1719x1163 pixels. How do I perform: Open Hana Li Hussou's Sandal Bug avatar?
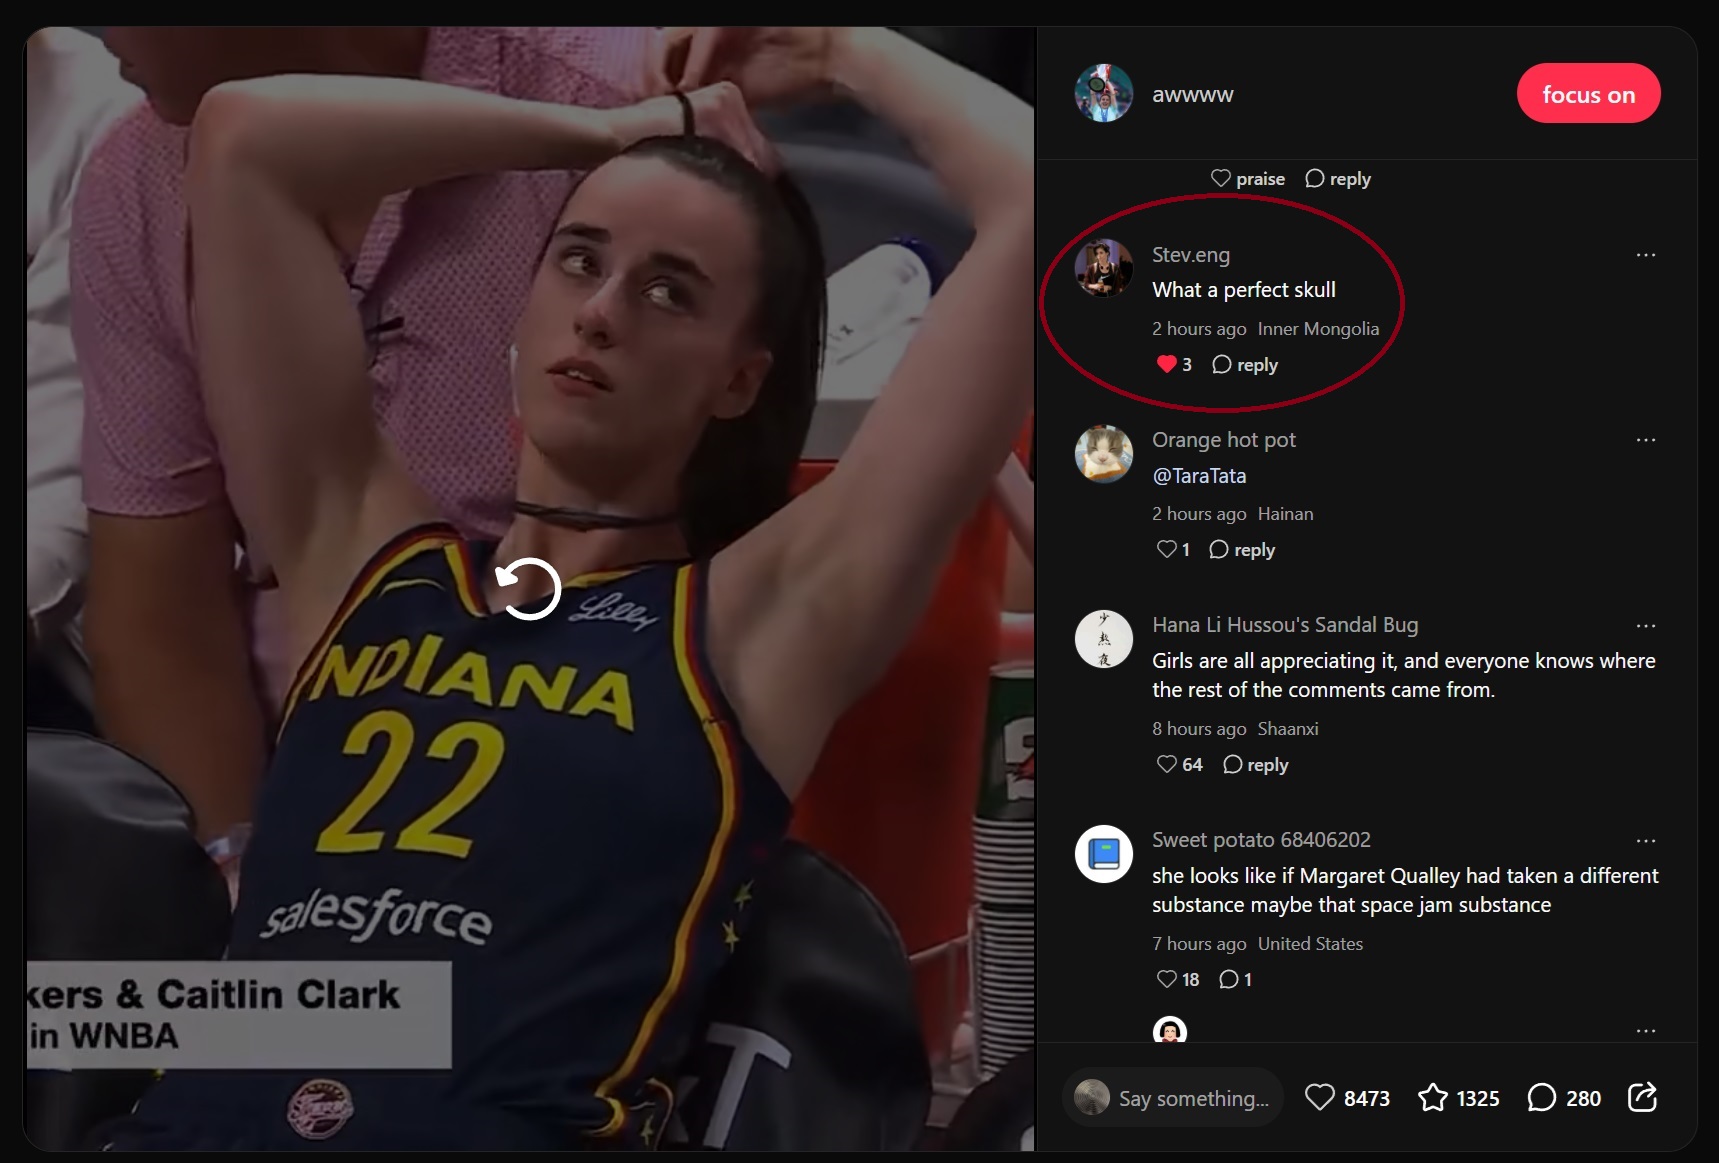1104,639
